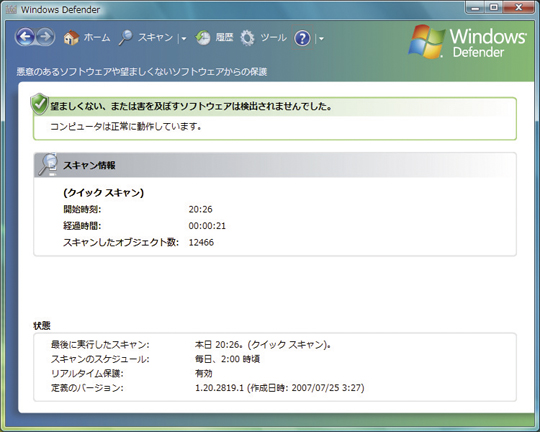Screen dimensions: 540x432
Task: Click the definition version 1.20.2819.1 text
Action: pyautogui.click(x=280, y=388)
